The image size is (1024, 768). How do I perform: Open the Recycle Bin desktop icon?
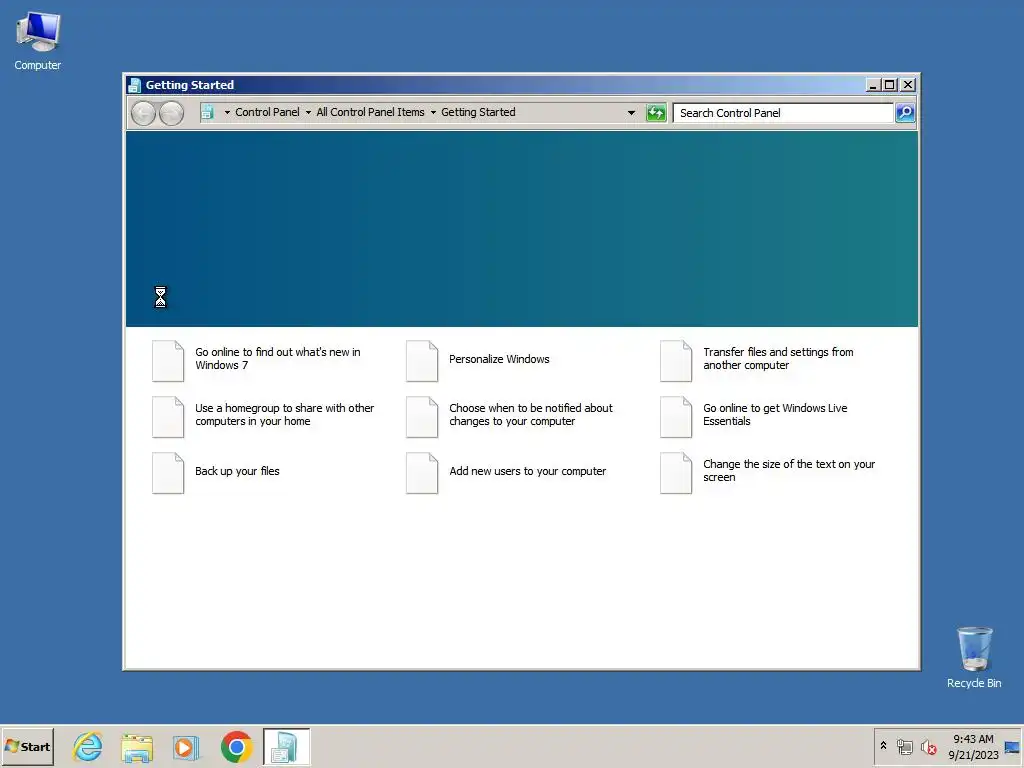pyautogui.click(x=974, y=657)
